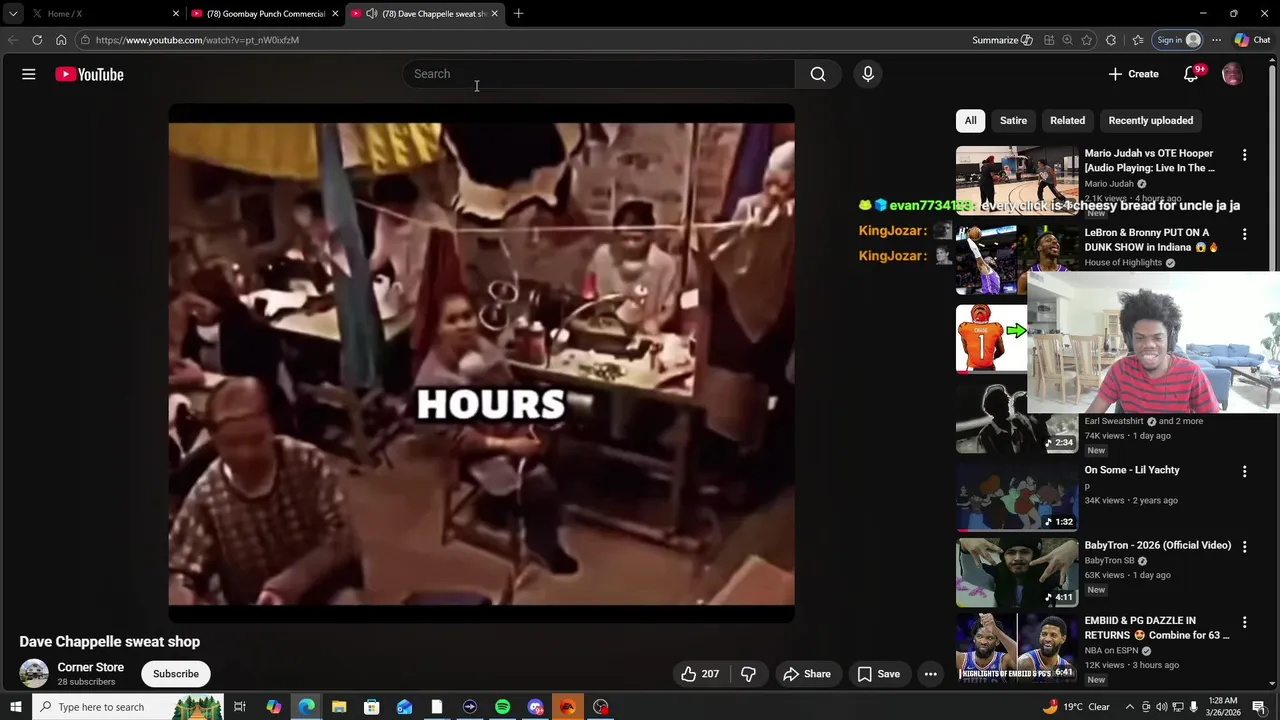This screenshot has height=720, width=1280.
Task: Open browser extensions puzzle icon
Action: pos(1111,40)
